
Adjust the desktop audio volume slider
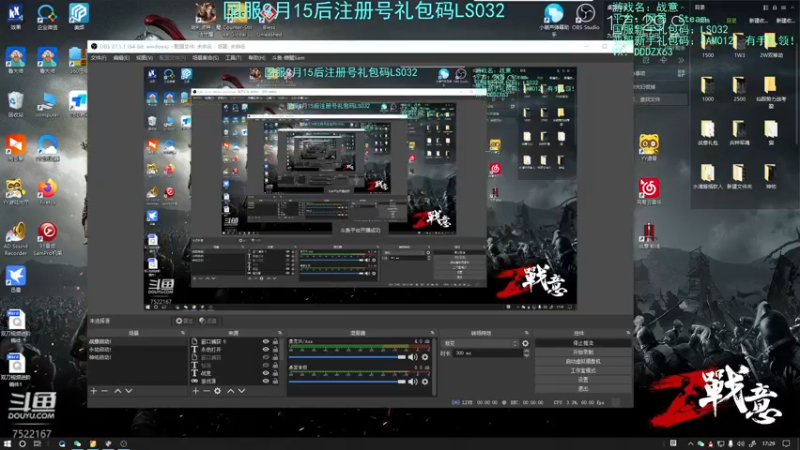point(347,382)
